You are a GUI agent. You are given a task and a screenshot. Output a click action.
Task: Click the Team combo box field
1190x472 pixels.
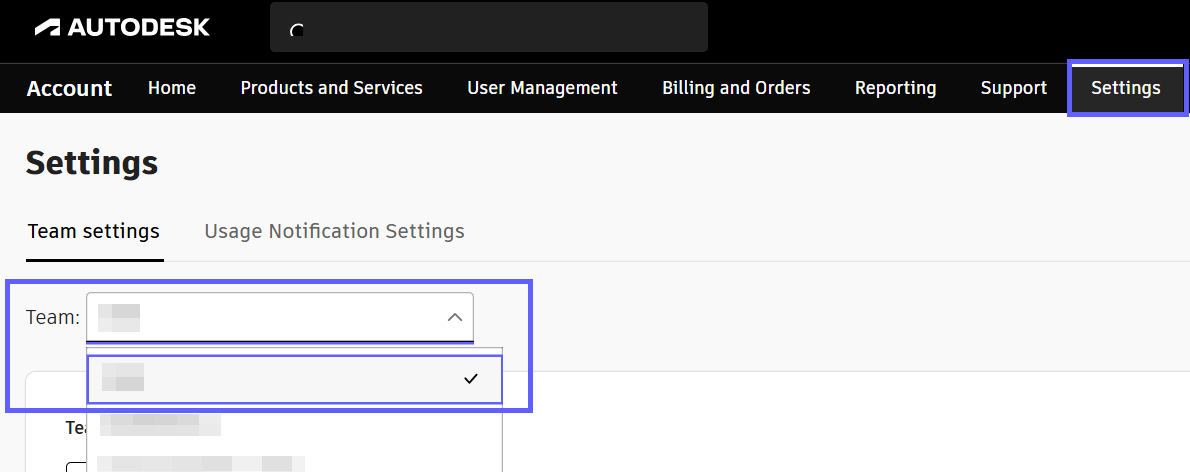pos(280,317)
